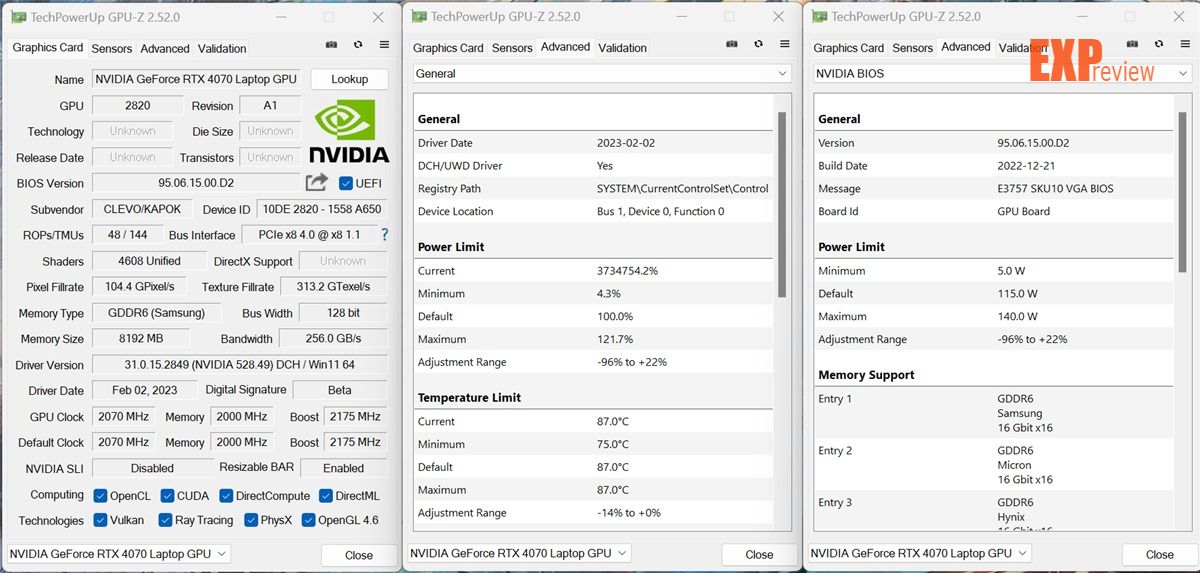Screen dimensions: 1200x573
Task: Open the hamburger menu in the middle window
Action: (x=785, y=45)
